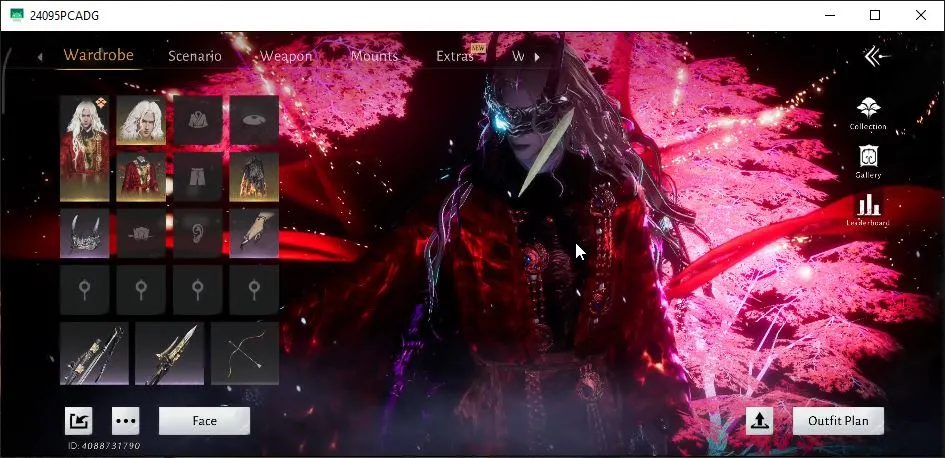Select the ear accessory slot
Viewport: 945px width, 458px height.
(x=197, y=234)
